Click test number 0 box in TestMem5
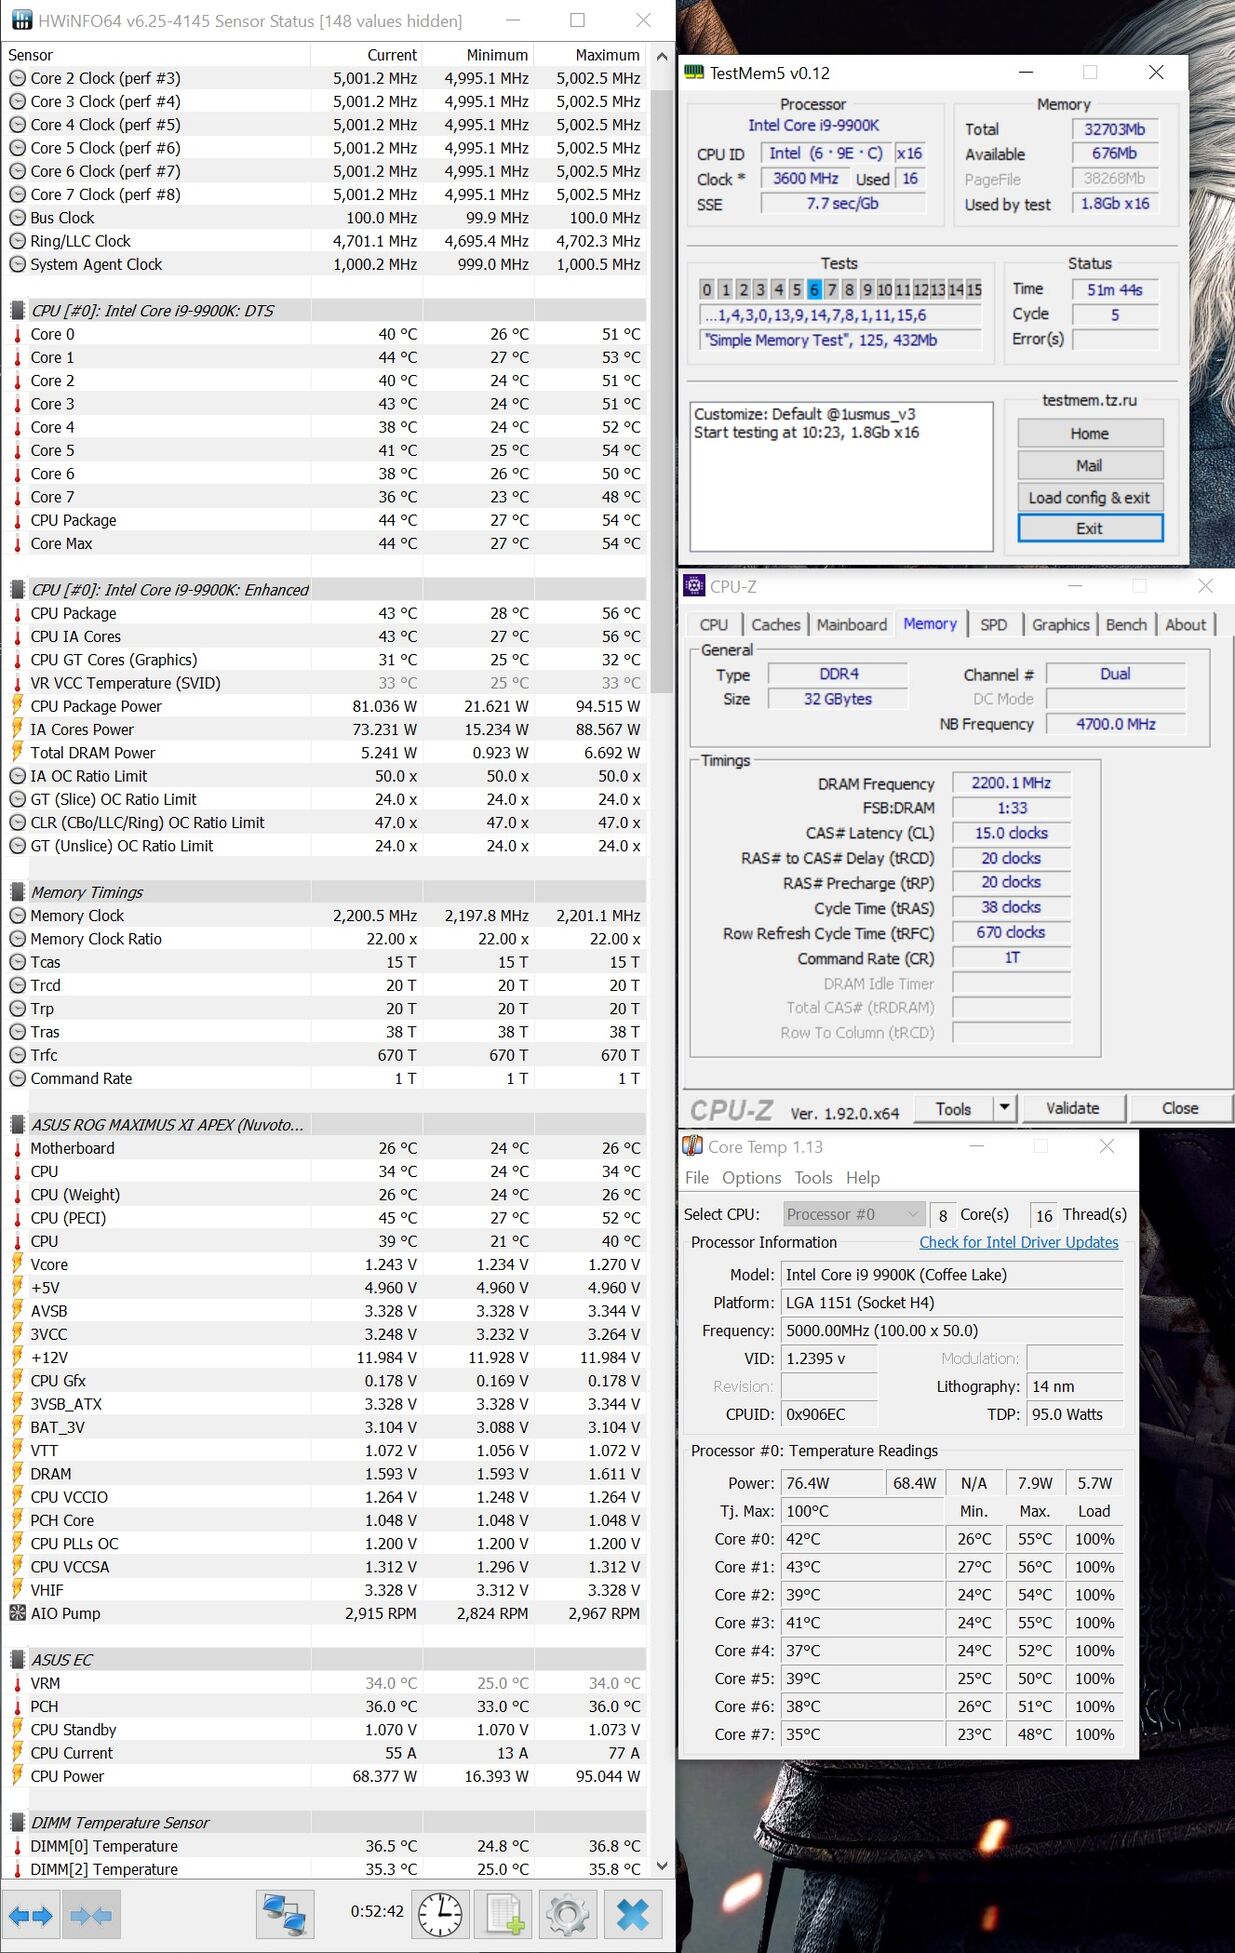This screenshot has height=1953, width=1235. tap(707, 289)
